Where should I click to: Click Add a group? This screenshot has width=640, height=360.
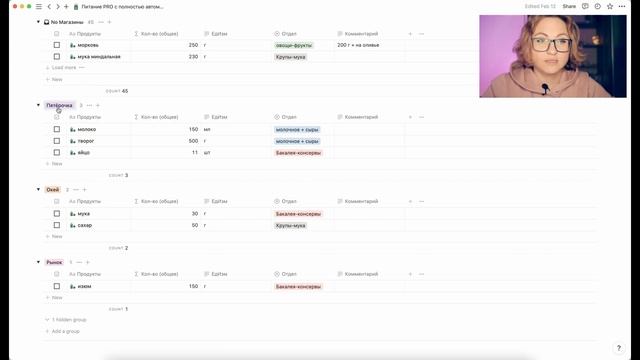click(62, 331)
